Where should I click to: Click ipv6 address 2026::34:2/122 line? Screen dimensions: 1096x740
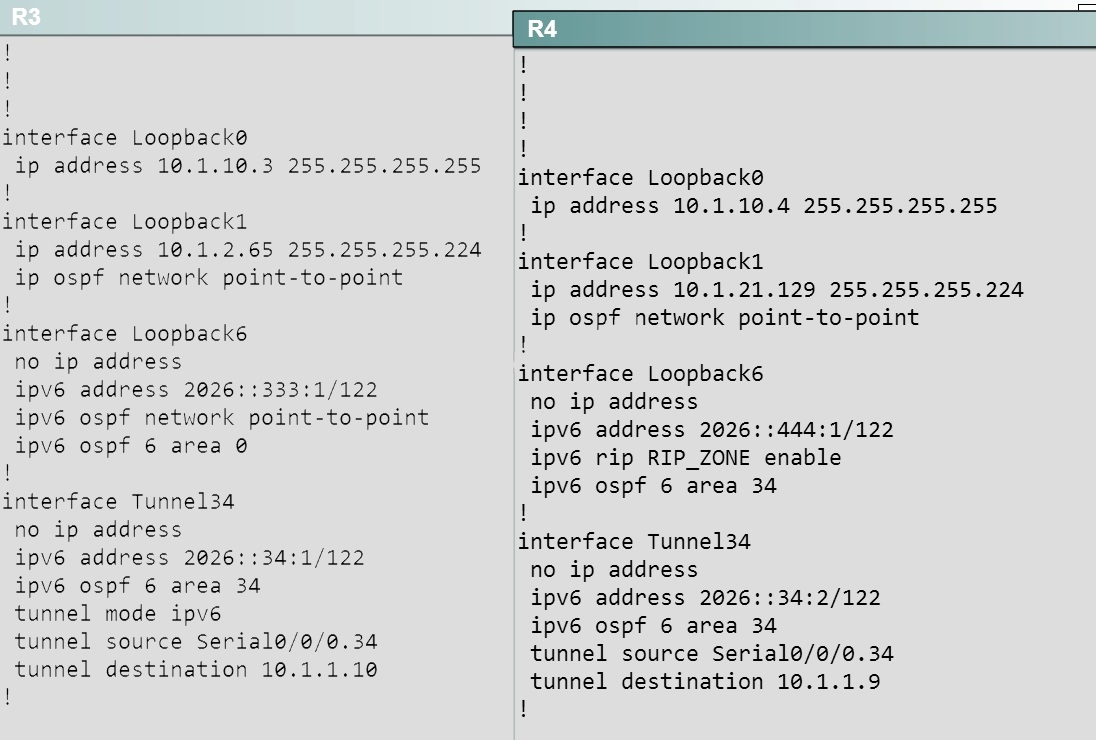tap(705, 597)
